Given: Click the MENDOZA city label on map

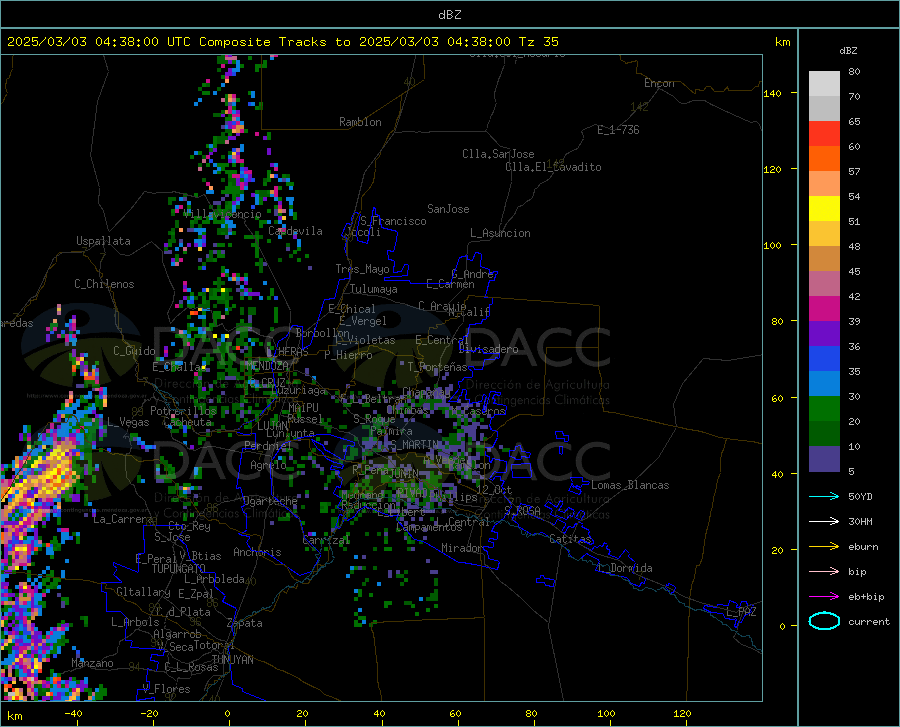Looking at the screenshot, I should [267, 366].
